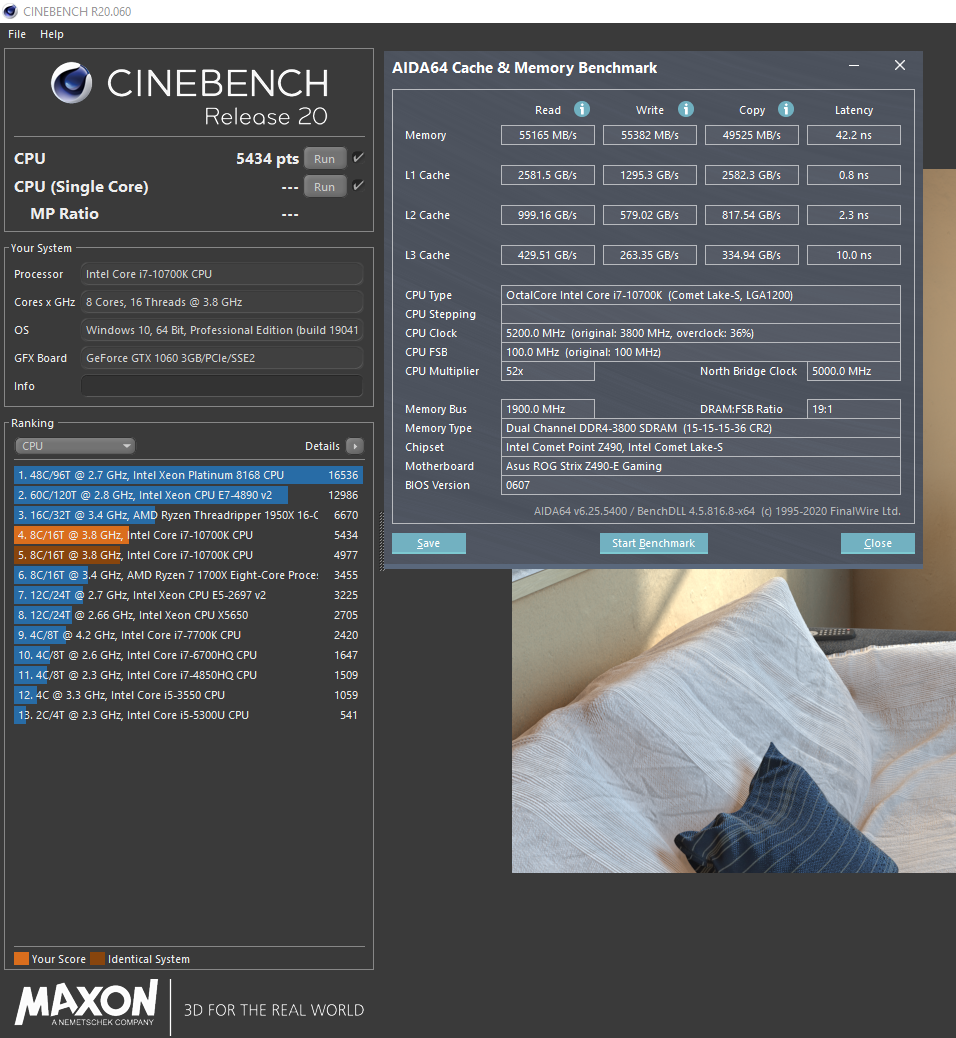Click Memory Read value 55165 MB/s
The width and height of the screenshot is (956, 1038).
coord(548,135)
